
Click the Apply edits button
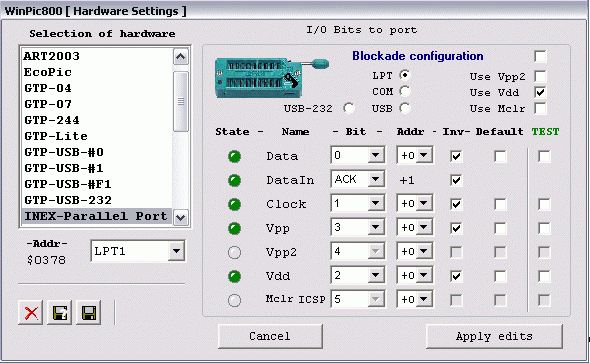click(494, 336)
